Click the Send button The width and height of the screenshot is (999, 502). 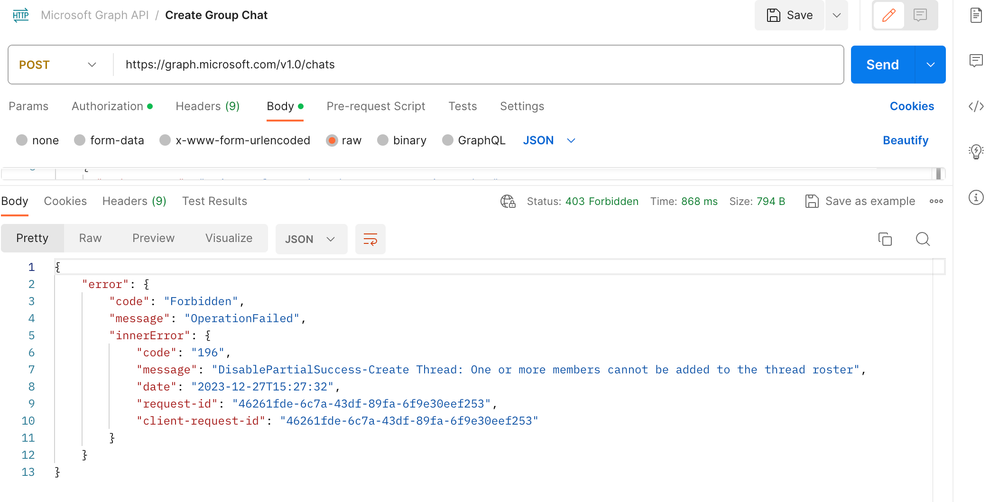point(883,64)
